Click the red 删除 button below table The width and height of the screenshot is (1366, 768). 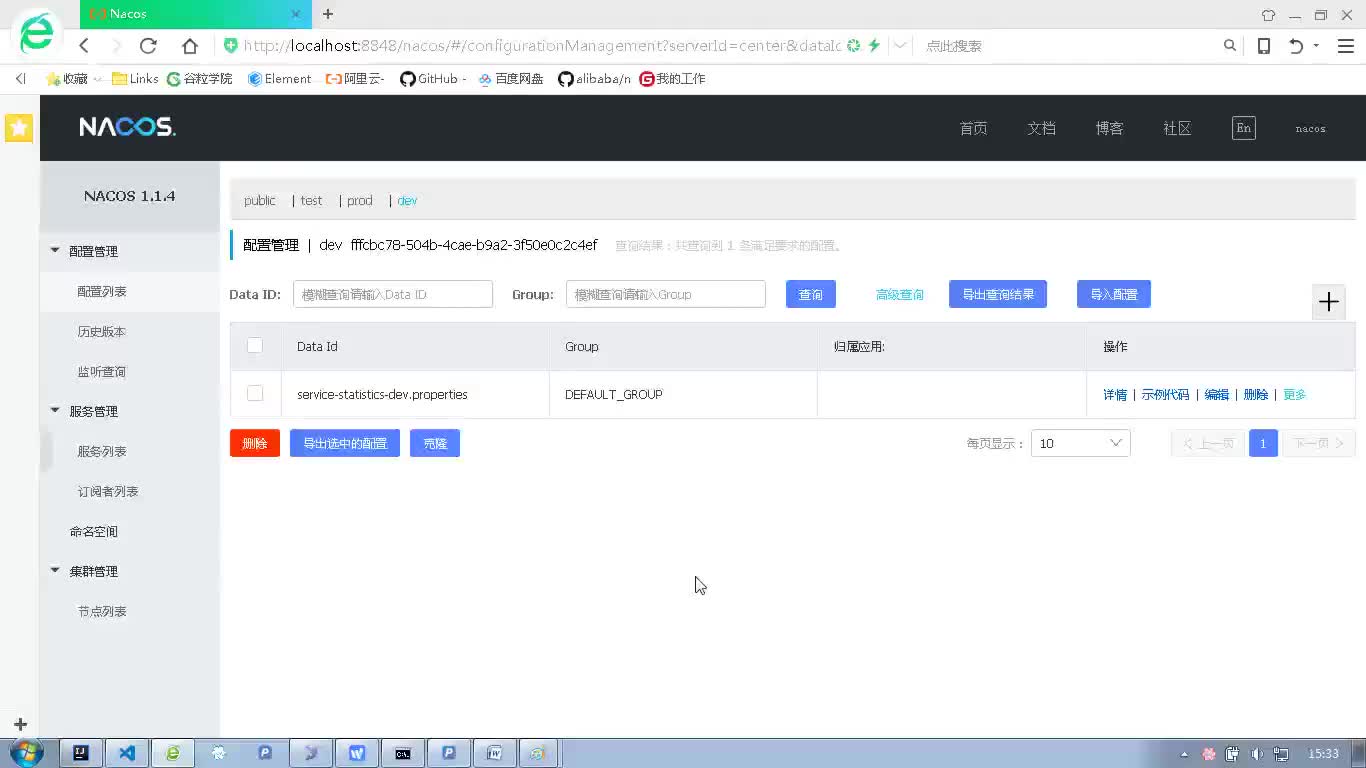(255, 443)
